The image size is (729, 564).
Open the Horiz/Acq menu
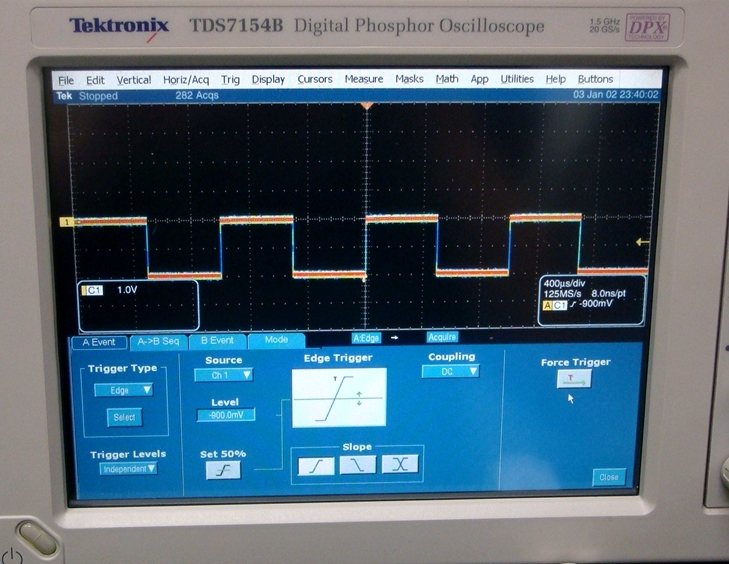[186, 80]
